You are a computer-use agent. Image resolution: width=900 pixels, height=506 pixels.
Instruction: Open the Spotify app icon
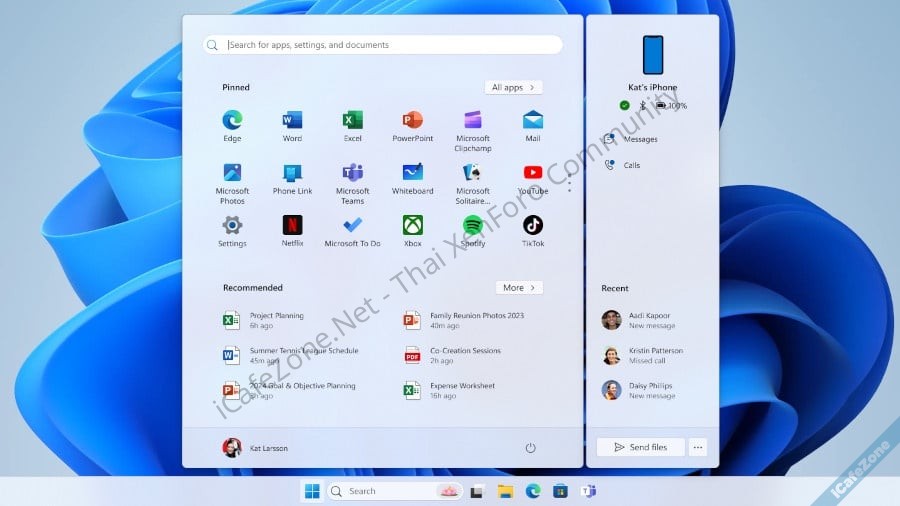473,225
